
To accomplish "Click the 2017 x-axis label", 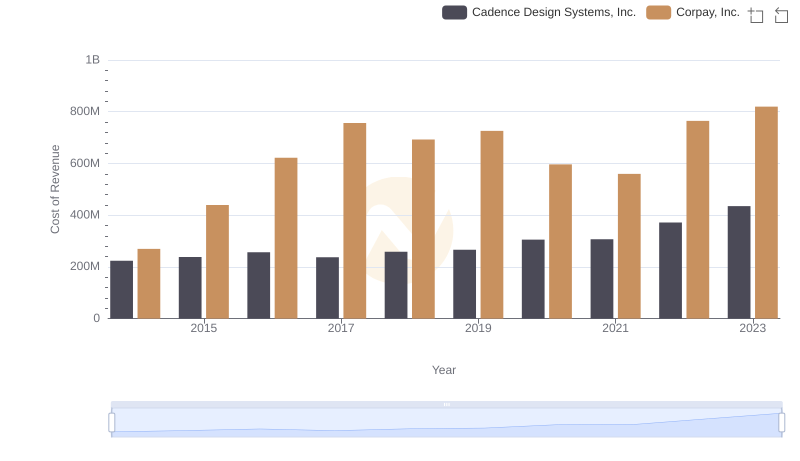I will coord(341,328).
